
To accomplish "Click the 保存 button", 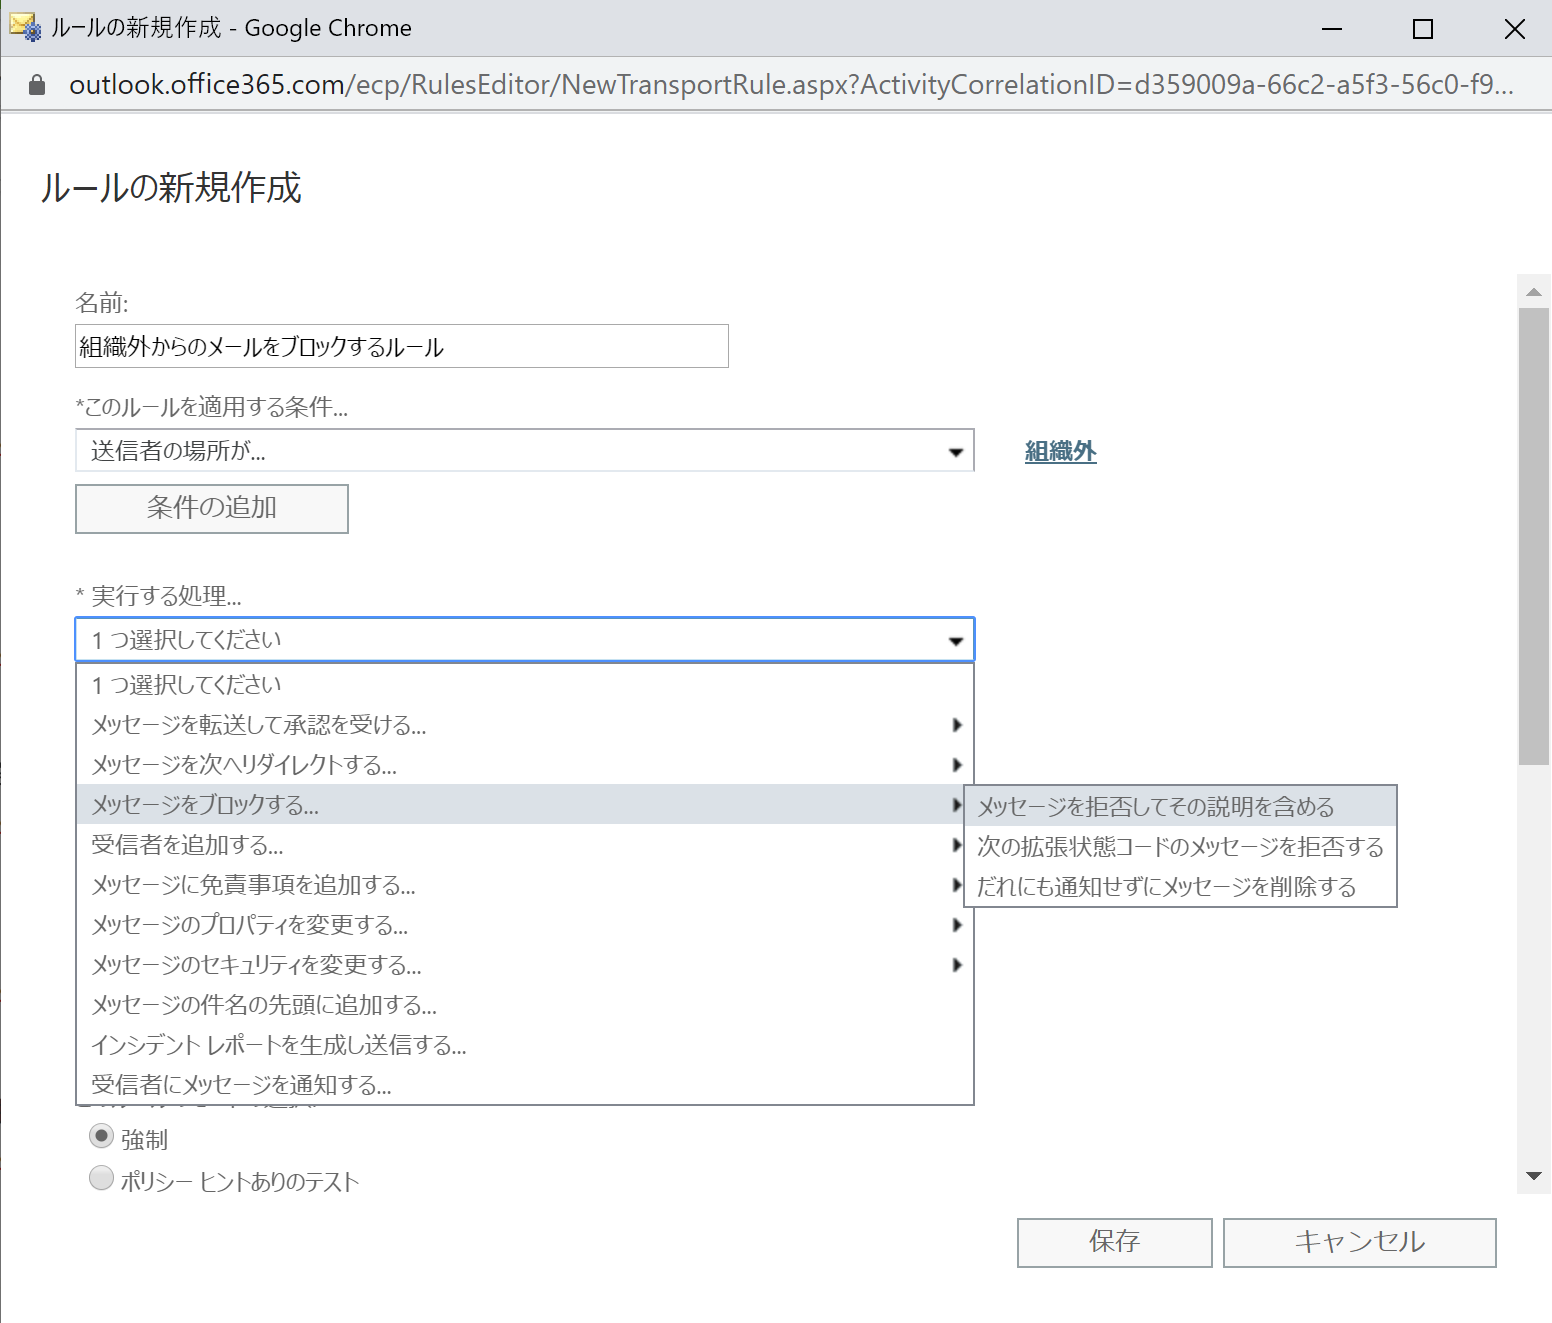I will click(x=1115, y=1242).
